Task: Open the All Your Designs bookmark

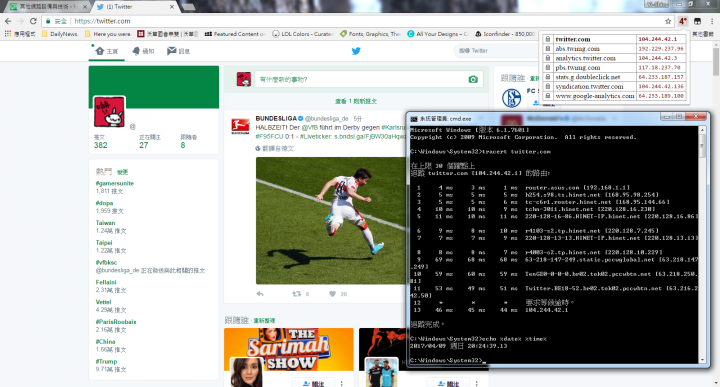Action: (x=438, y=34)
